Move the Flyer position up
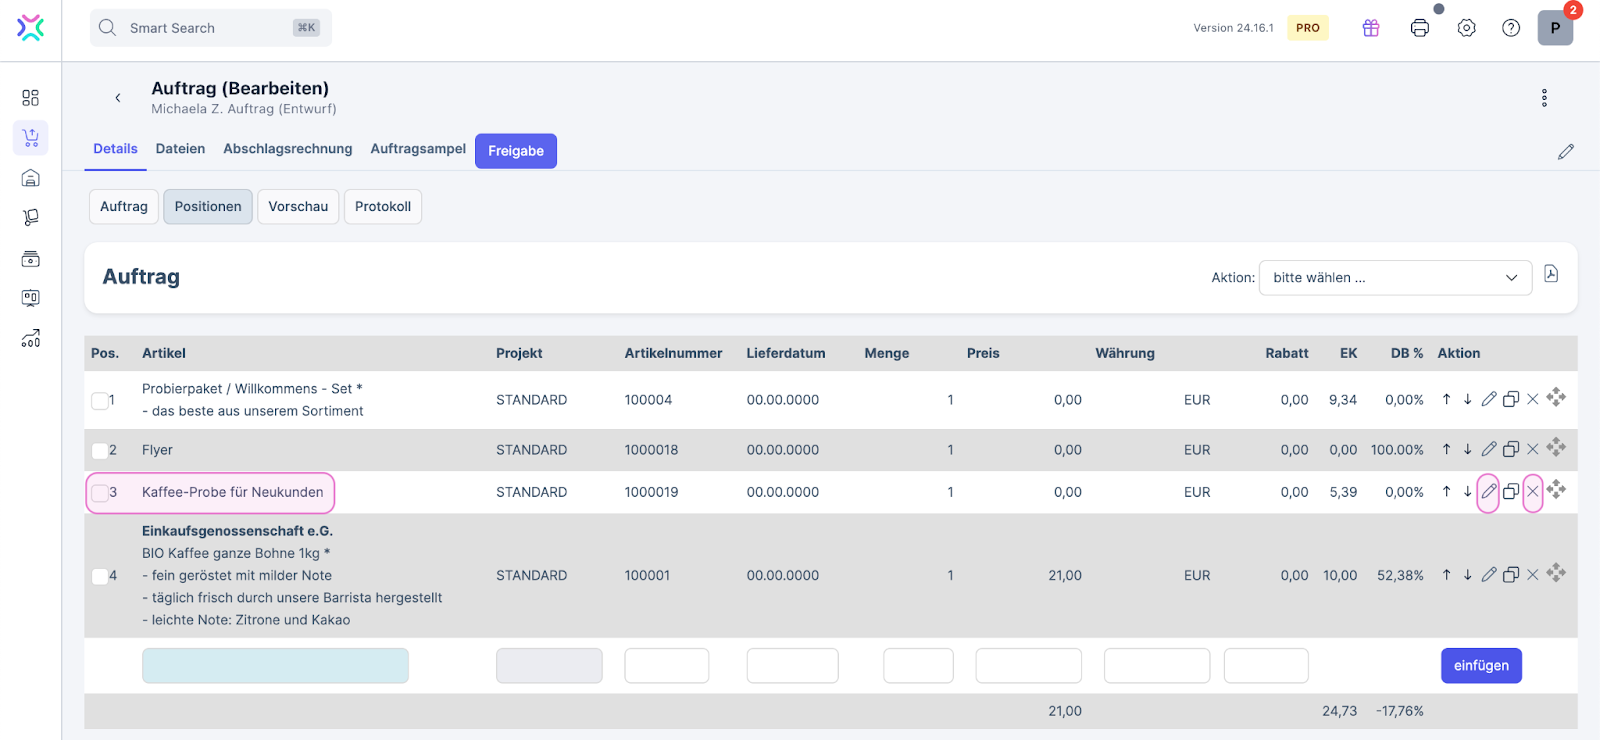The image size is (1600, 740). (1446, 450)
